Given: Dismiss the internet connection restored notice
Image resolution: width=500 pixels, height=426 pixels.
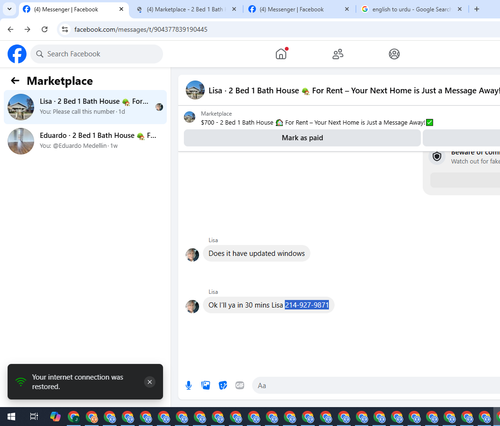Looking at the screenshot, I should point(150,382).
